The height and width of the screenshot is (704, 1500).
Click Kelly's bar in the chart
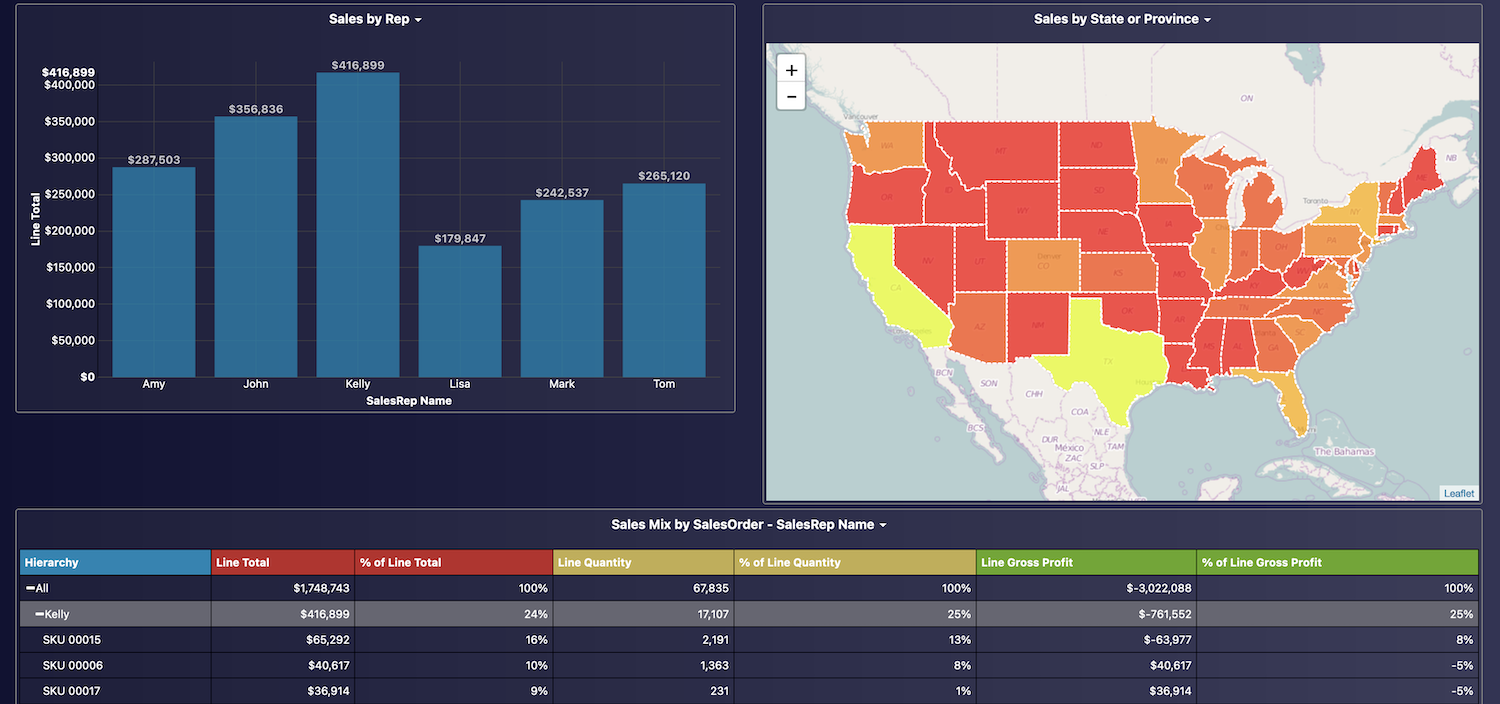358,225
